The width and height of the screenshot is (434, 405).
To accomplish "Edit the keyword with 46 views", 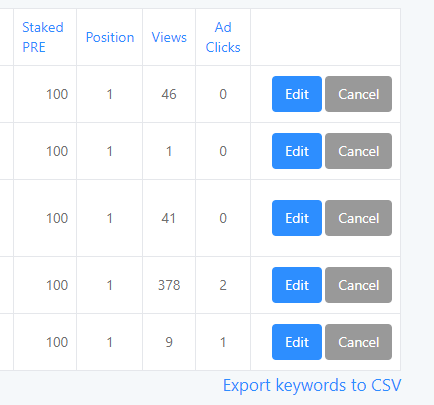I will click(x=297, y=94).
